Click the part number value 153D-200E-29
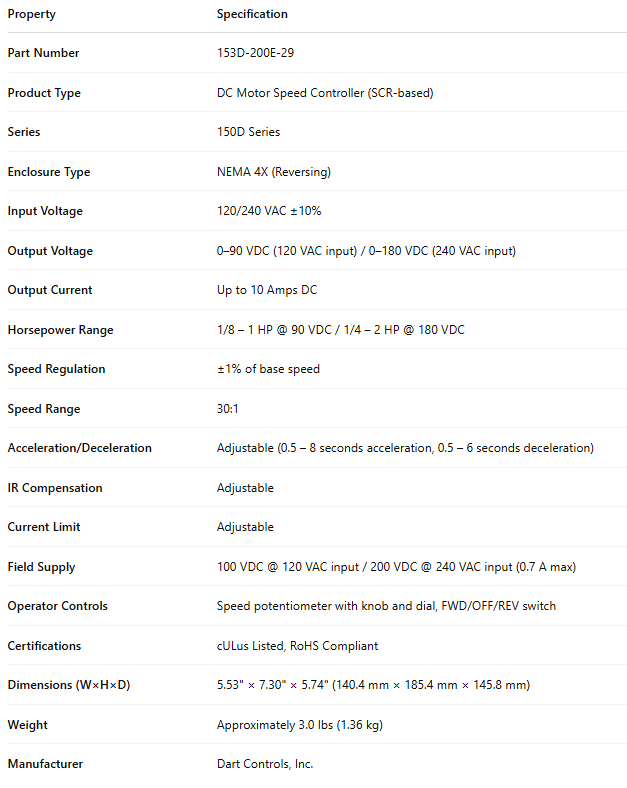 click(257, 53)
